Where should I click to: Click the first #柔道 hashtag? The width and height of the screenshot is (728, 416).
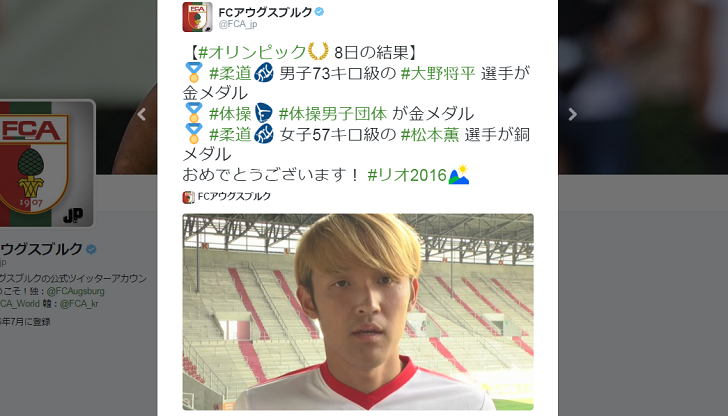pos(230,73)
